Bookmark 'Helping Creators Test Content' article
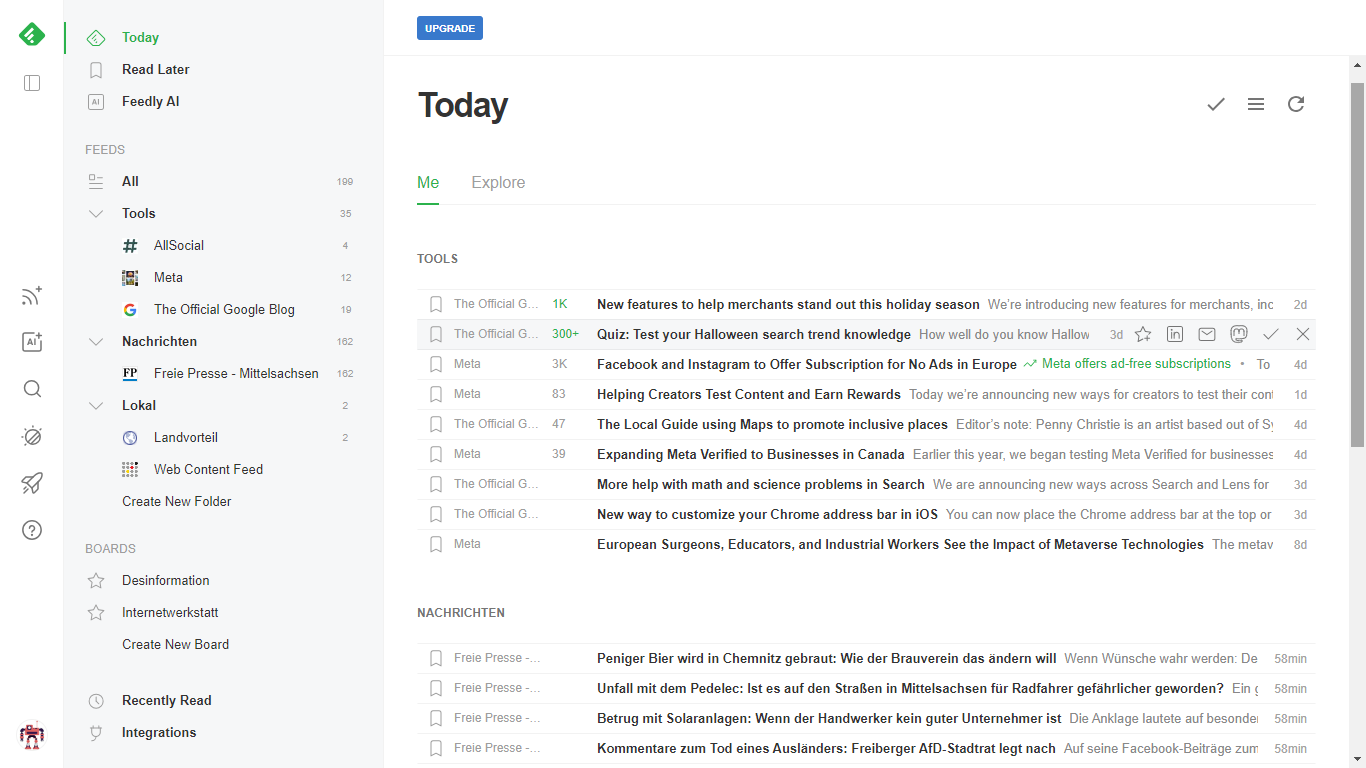 point(436,394)
